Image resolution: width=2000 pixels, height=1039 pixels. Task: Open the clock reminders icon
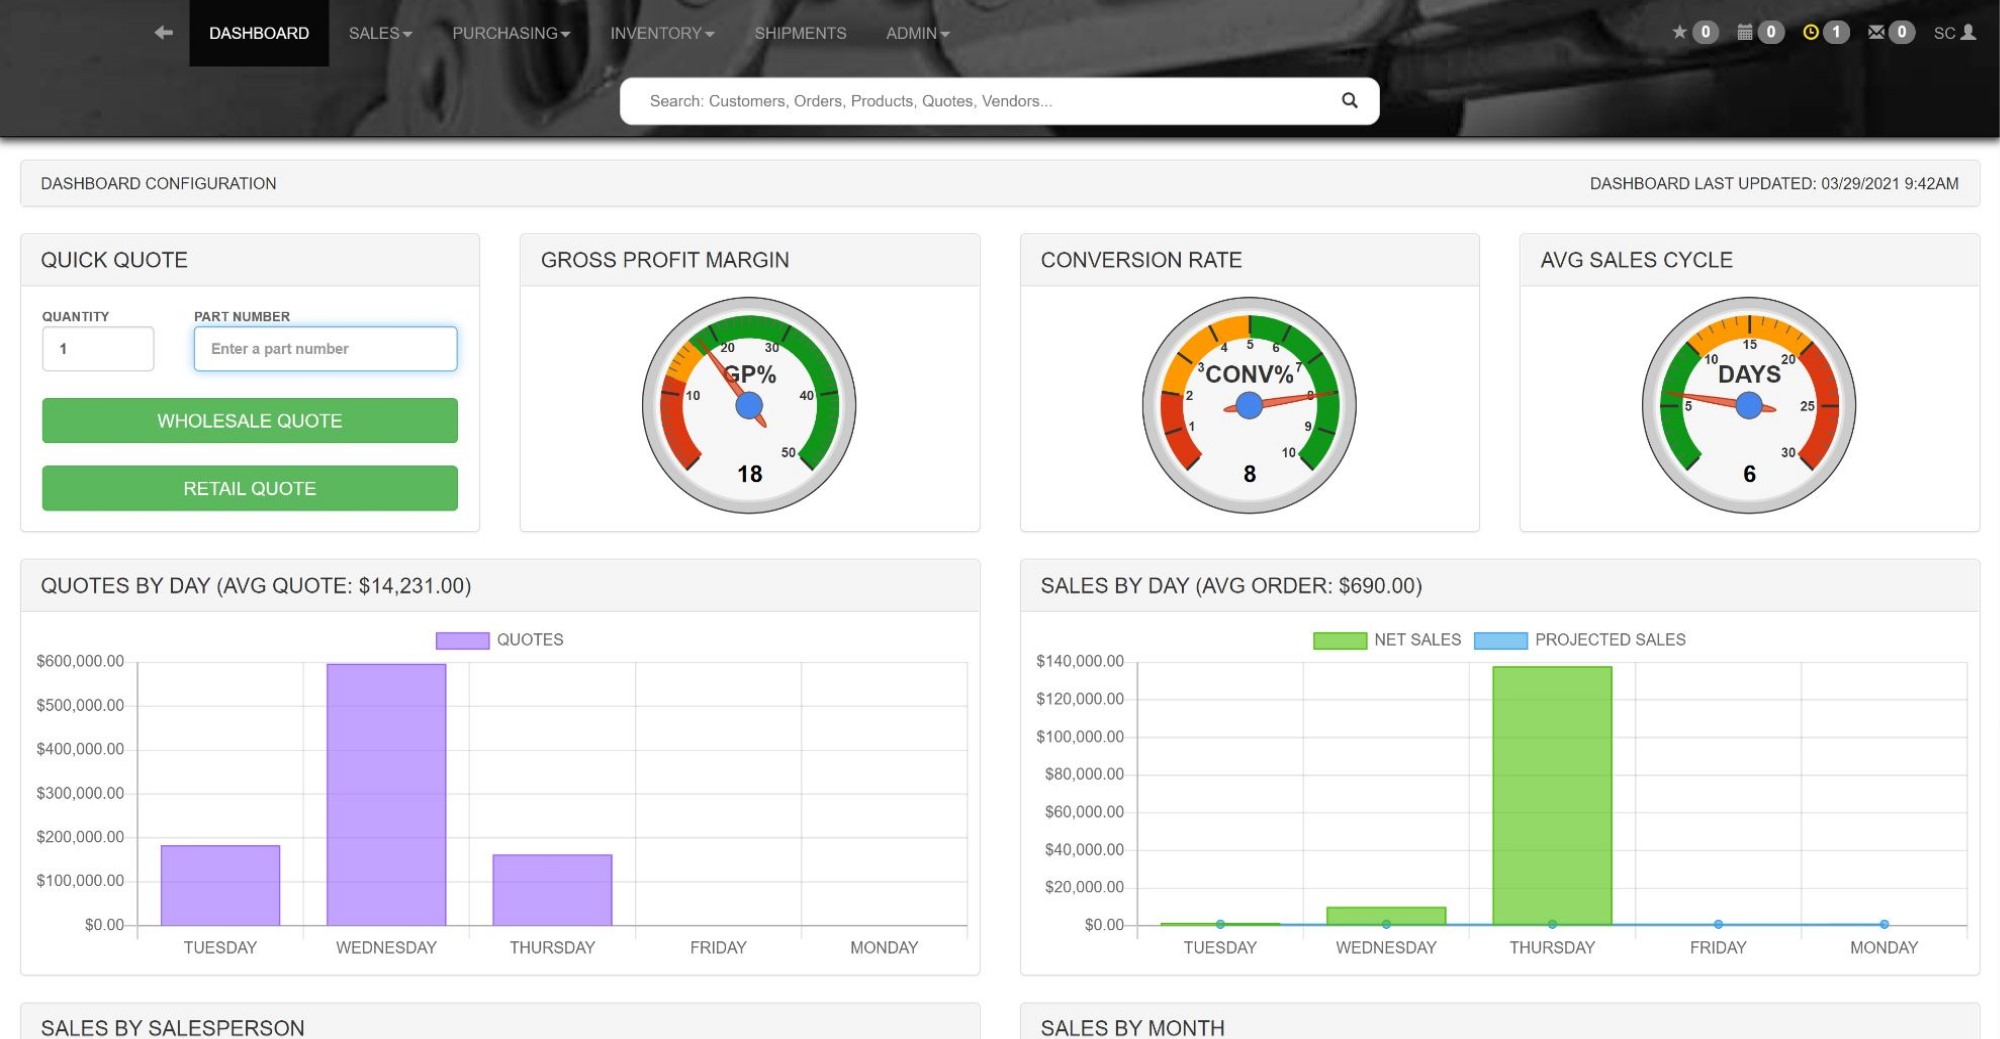(1810, 32)
